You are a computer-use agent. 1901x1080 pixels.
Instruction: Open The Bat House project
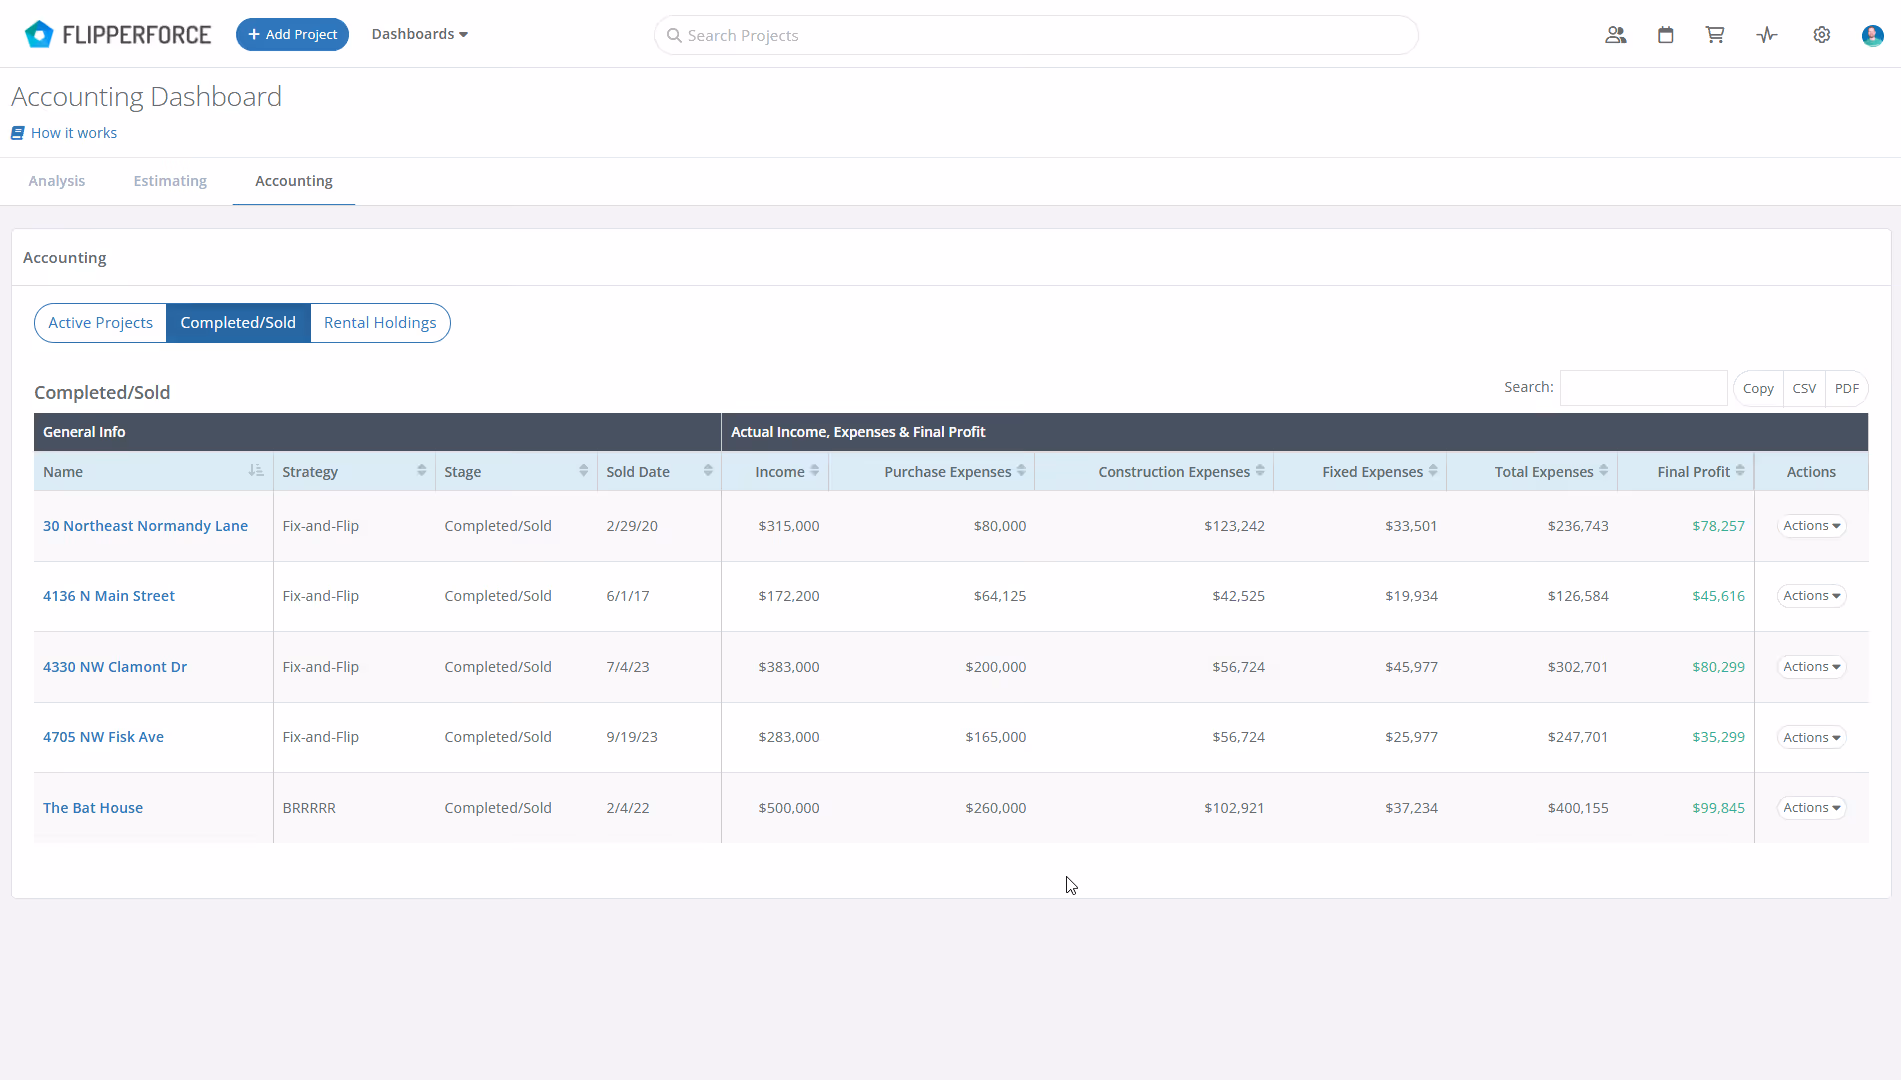pyautogui.click(x=93, y=808)
